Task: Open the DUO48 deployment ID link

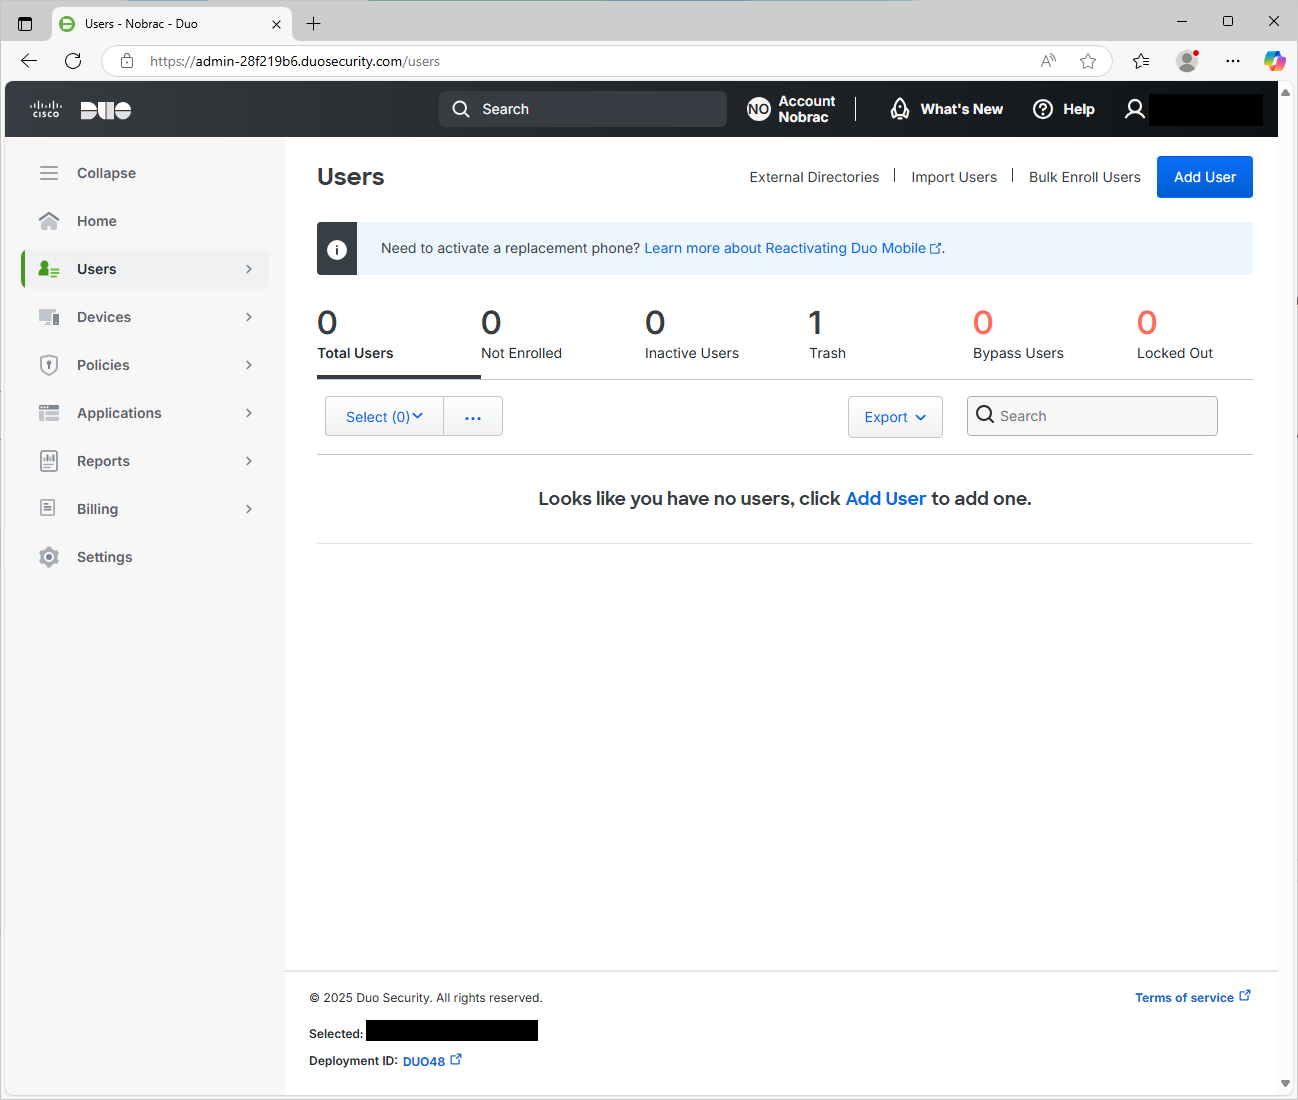Action: tap(432, 1061)
